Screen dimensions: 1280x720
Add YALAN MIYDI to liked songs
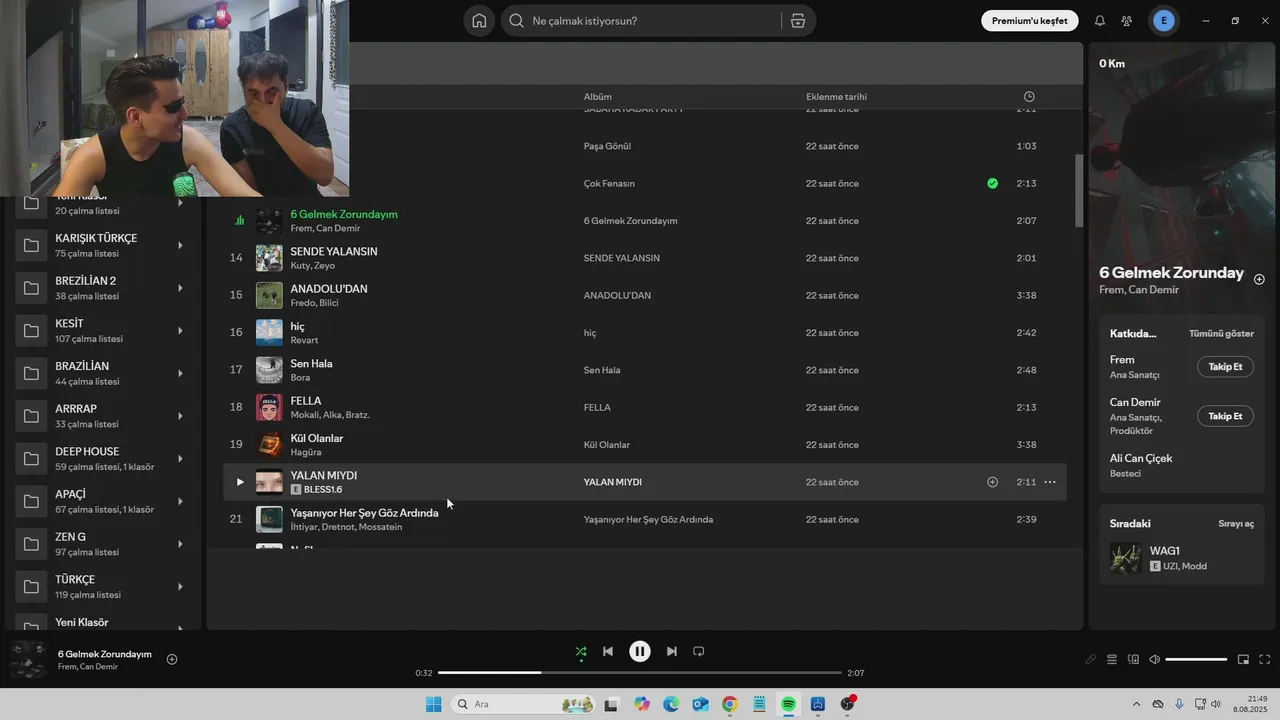992,482
